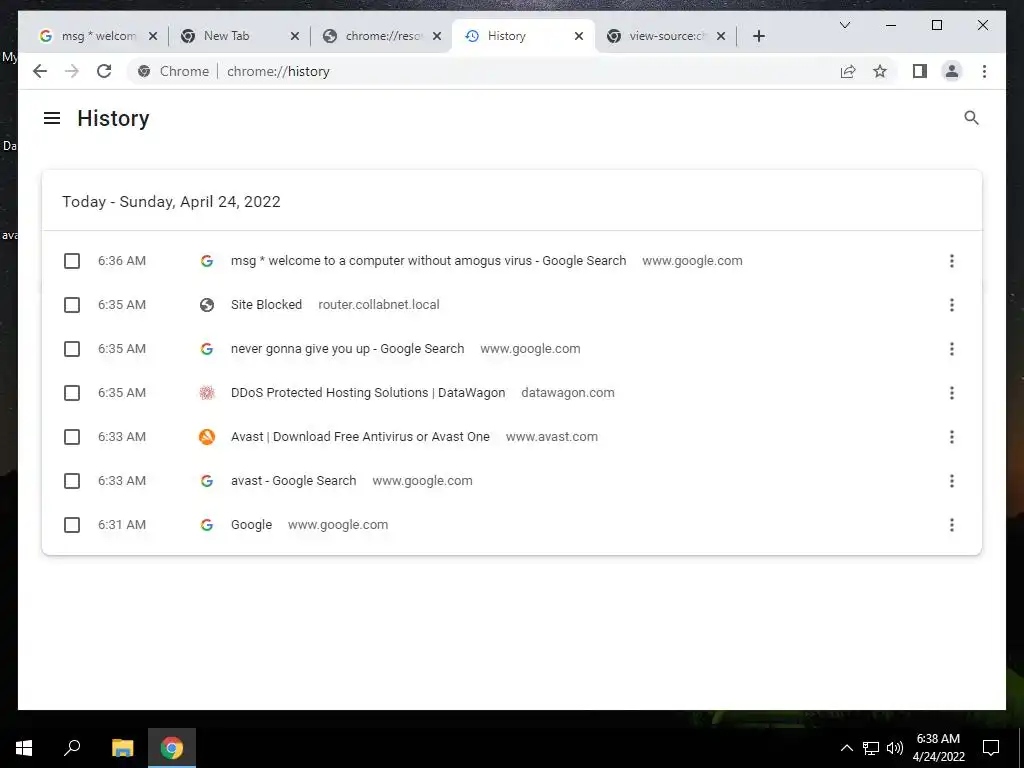Select checkbox for 6:31 AM Google entry
The height and width of the screenshot is (768, 1024).
tap(72, 525)
